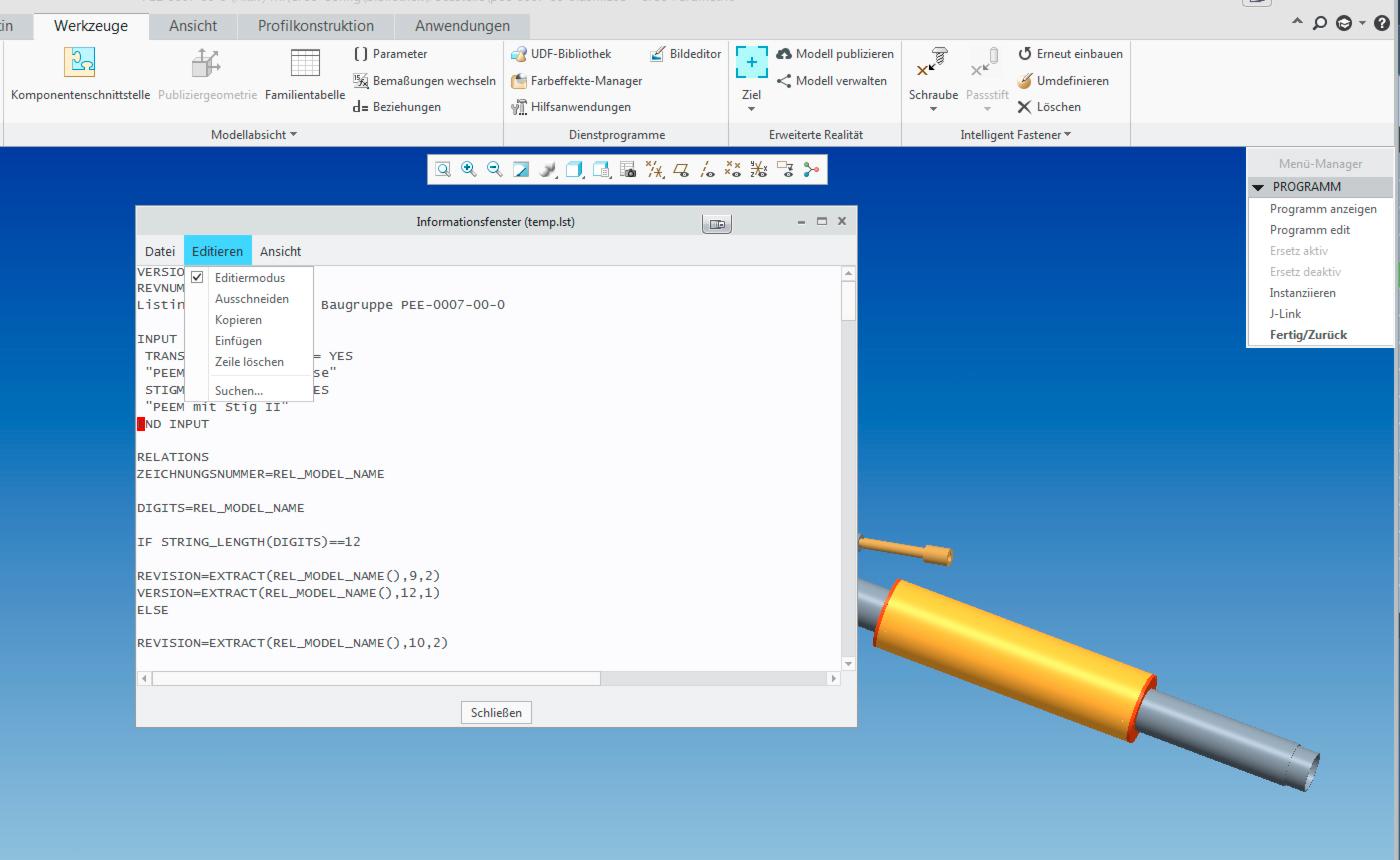Image resolution: width=1400 pixels, height=860 pixels.
Task: Click the Löschen fastener icon
Action: (1049, 107)
